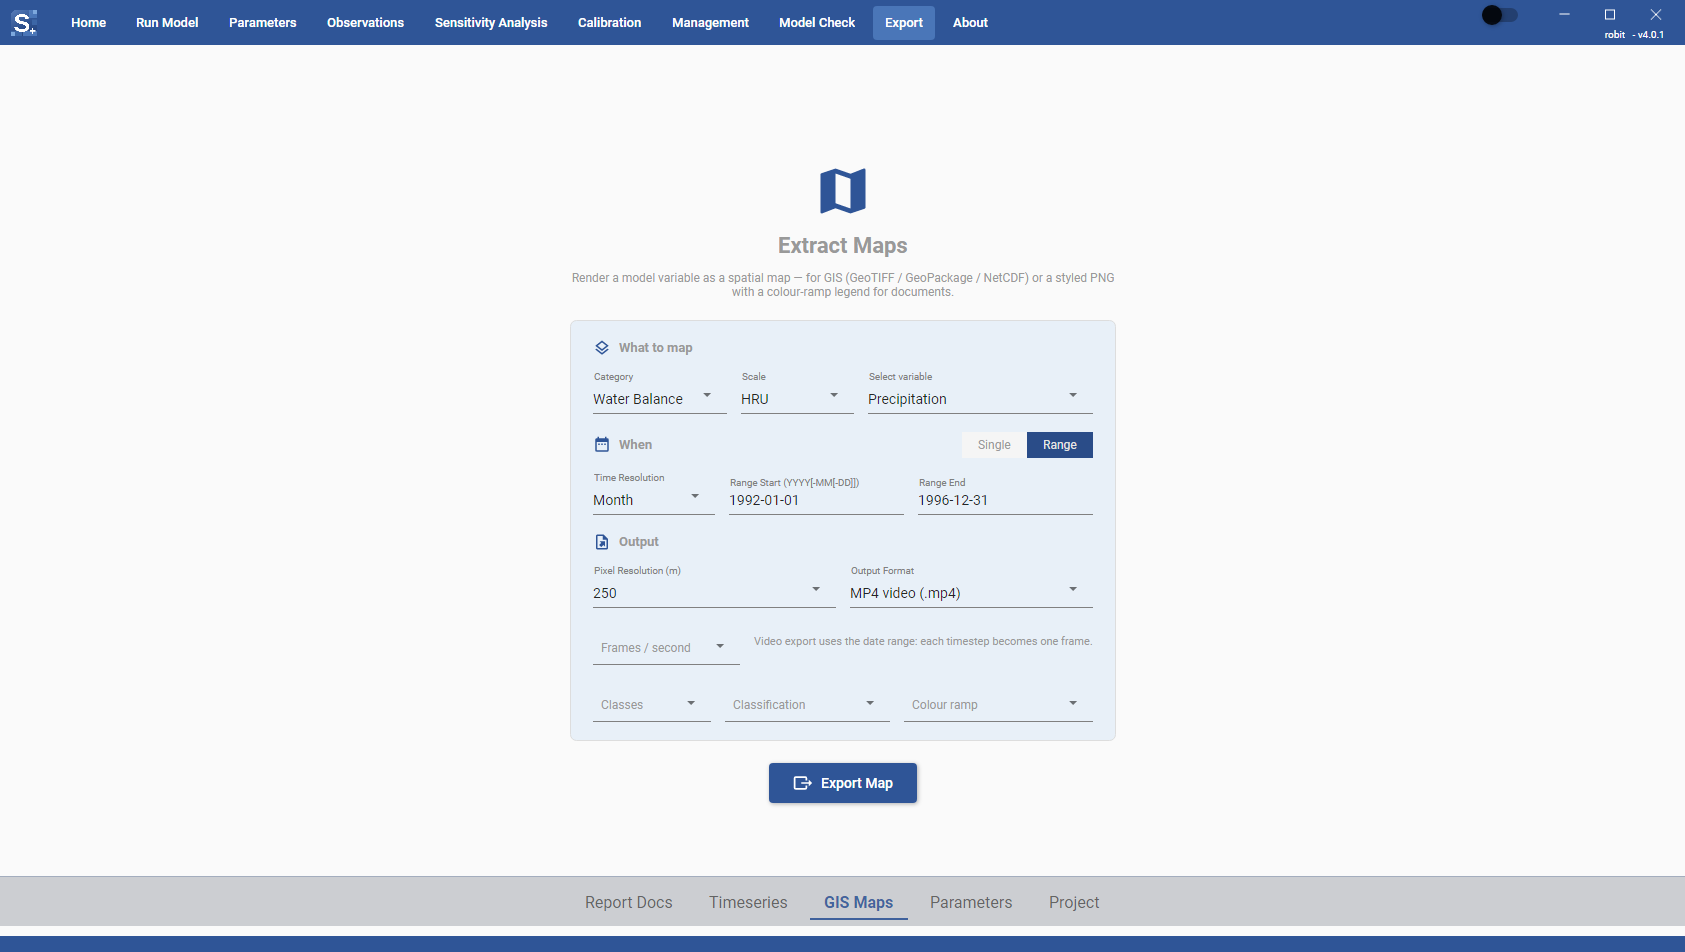Open the Category dropdown showing Water Balance
The height and width of the screenshot is (952, 1685).
[660, 399]
